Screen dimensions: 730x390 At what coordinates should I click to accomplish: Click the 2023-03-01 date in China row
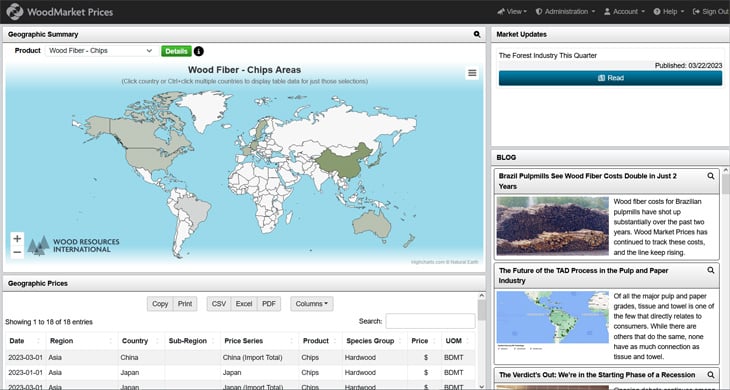(x=25, y=357)
